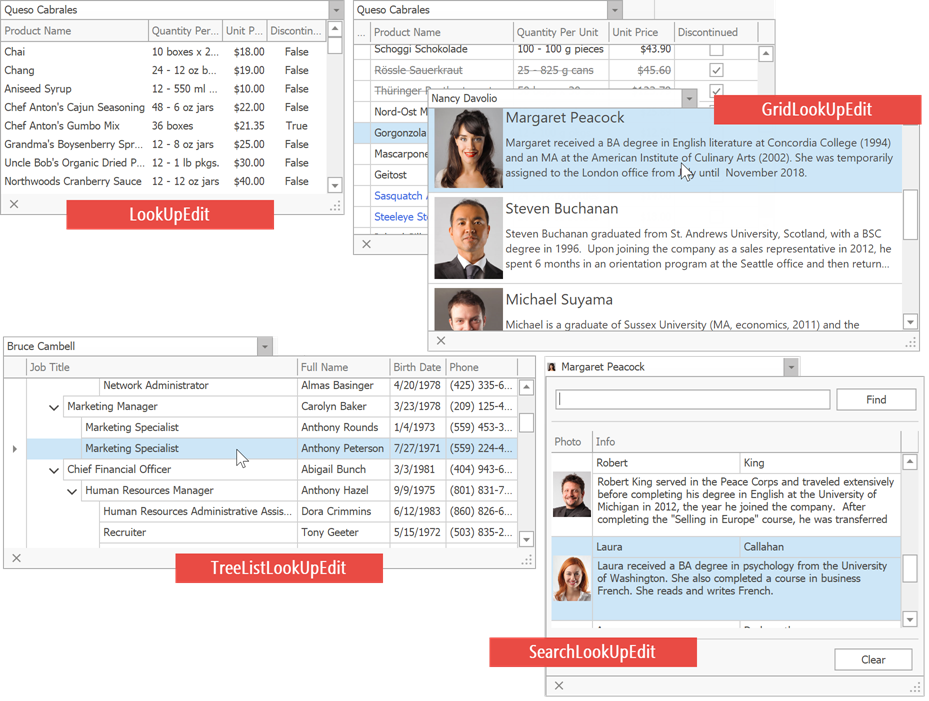Select Steven Buchanan's portrait photo
Image resolution: width=929 pixels, height=701 pixels.
click(469, 238)
